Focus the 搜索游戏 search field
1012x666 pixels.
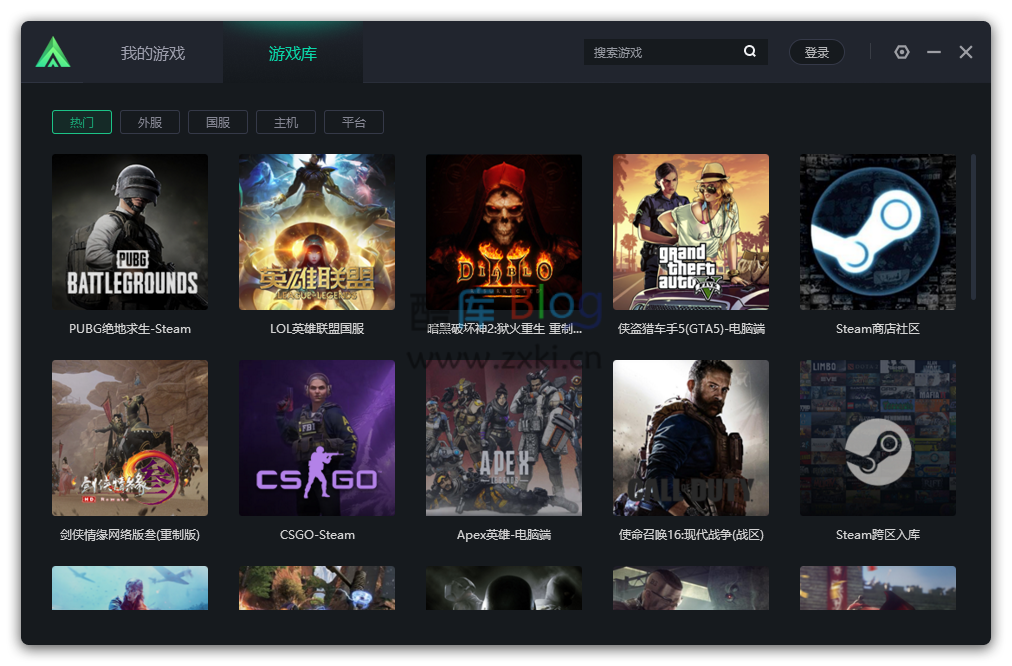(662, 52)
